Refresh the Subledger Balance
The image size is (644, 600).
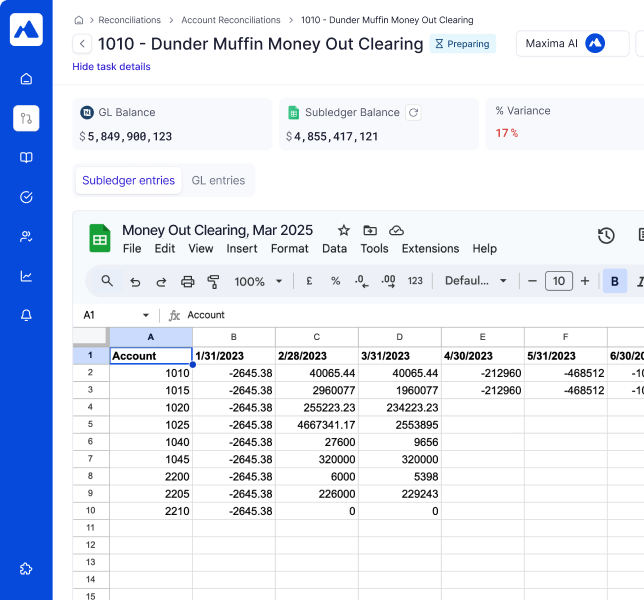[414, 113]
